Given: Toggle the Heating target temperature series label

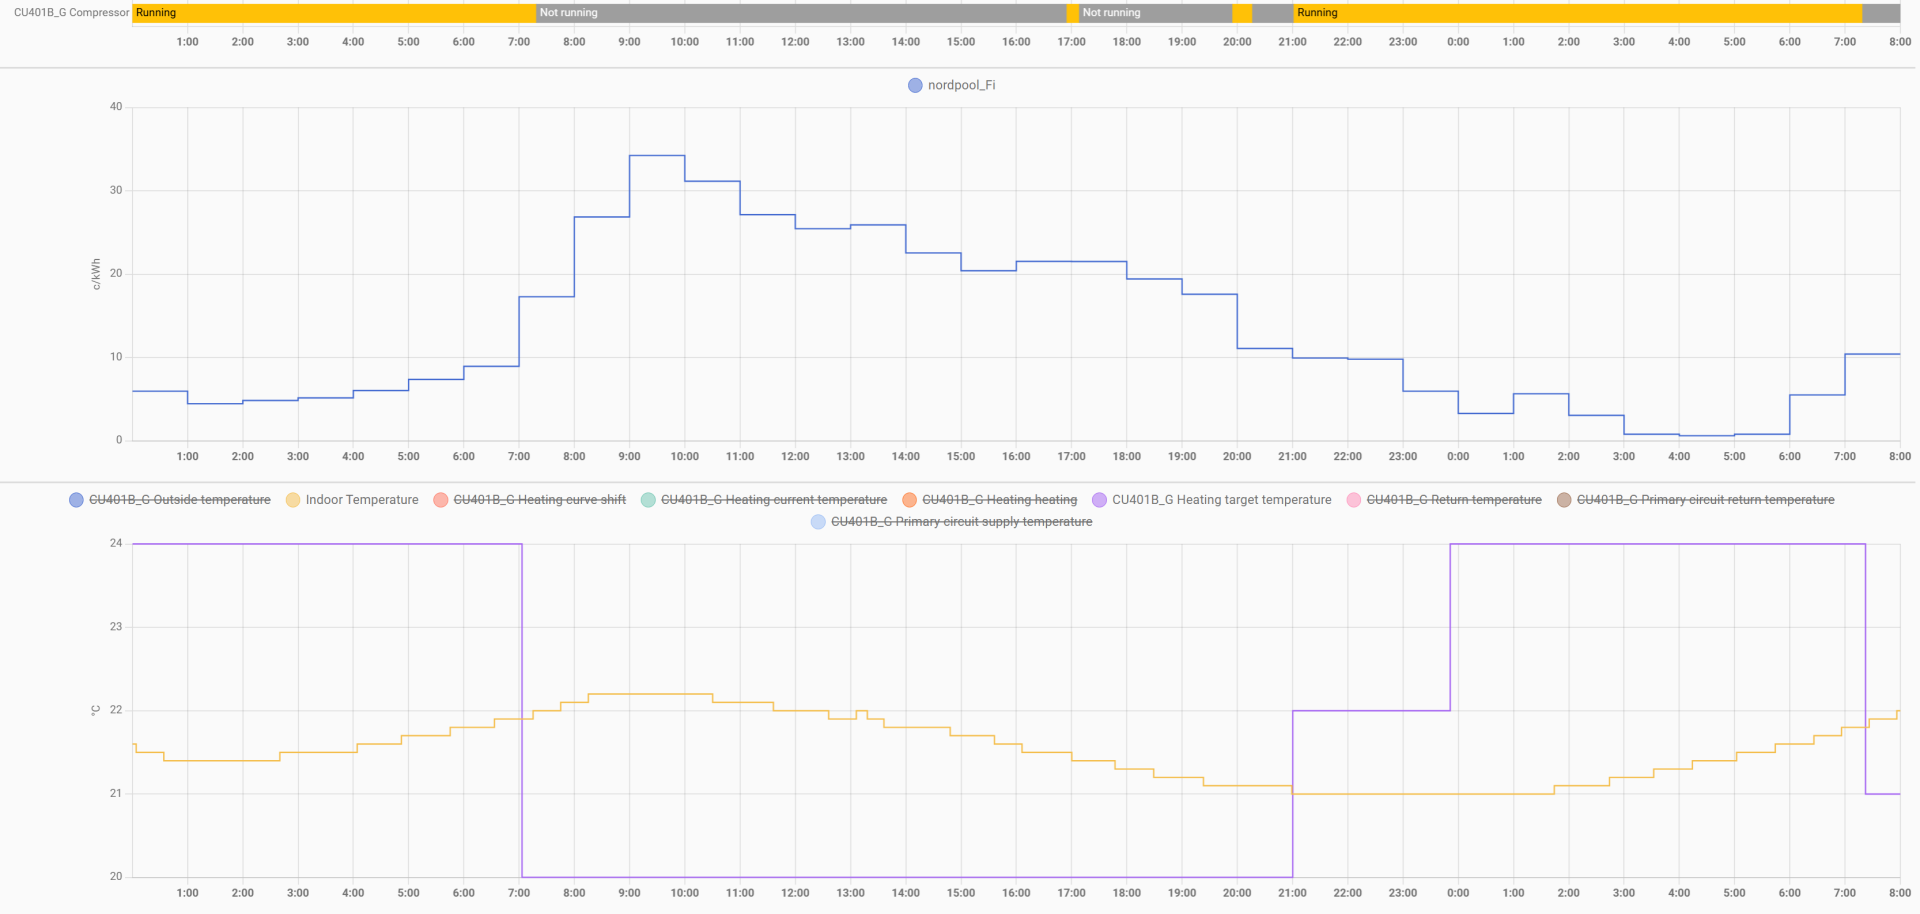Looking at the screenshot, I should [x=1221, y=500].
